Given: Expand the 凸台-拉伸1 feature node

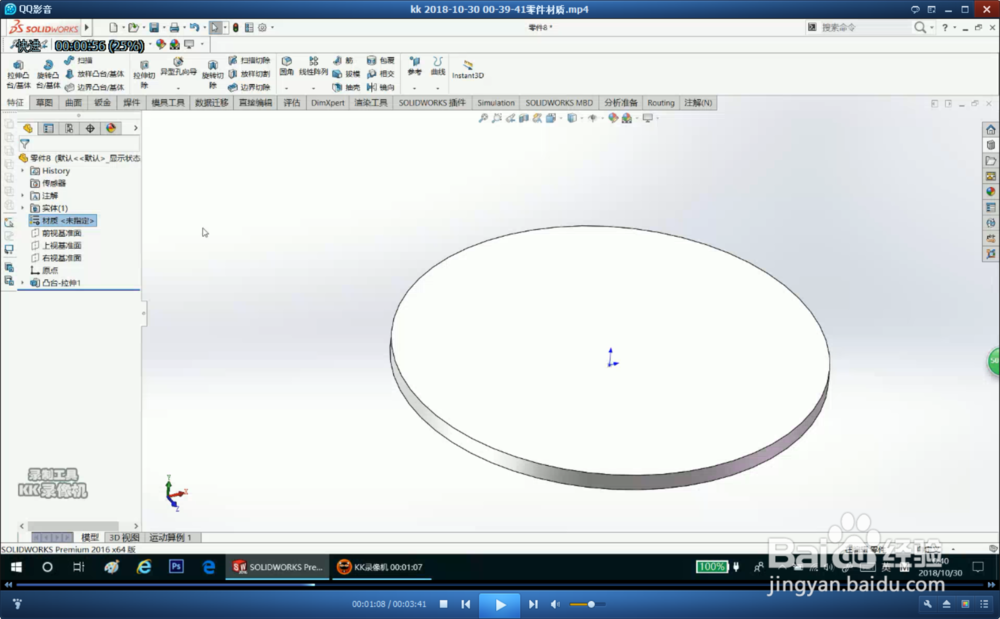Looking at the screenshot, I should (x=23, y=282).
